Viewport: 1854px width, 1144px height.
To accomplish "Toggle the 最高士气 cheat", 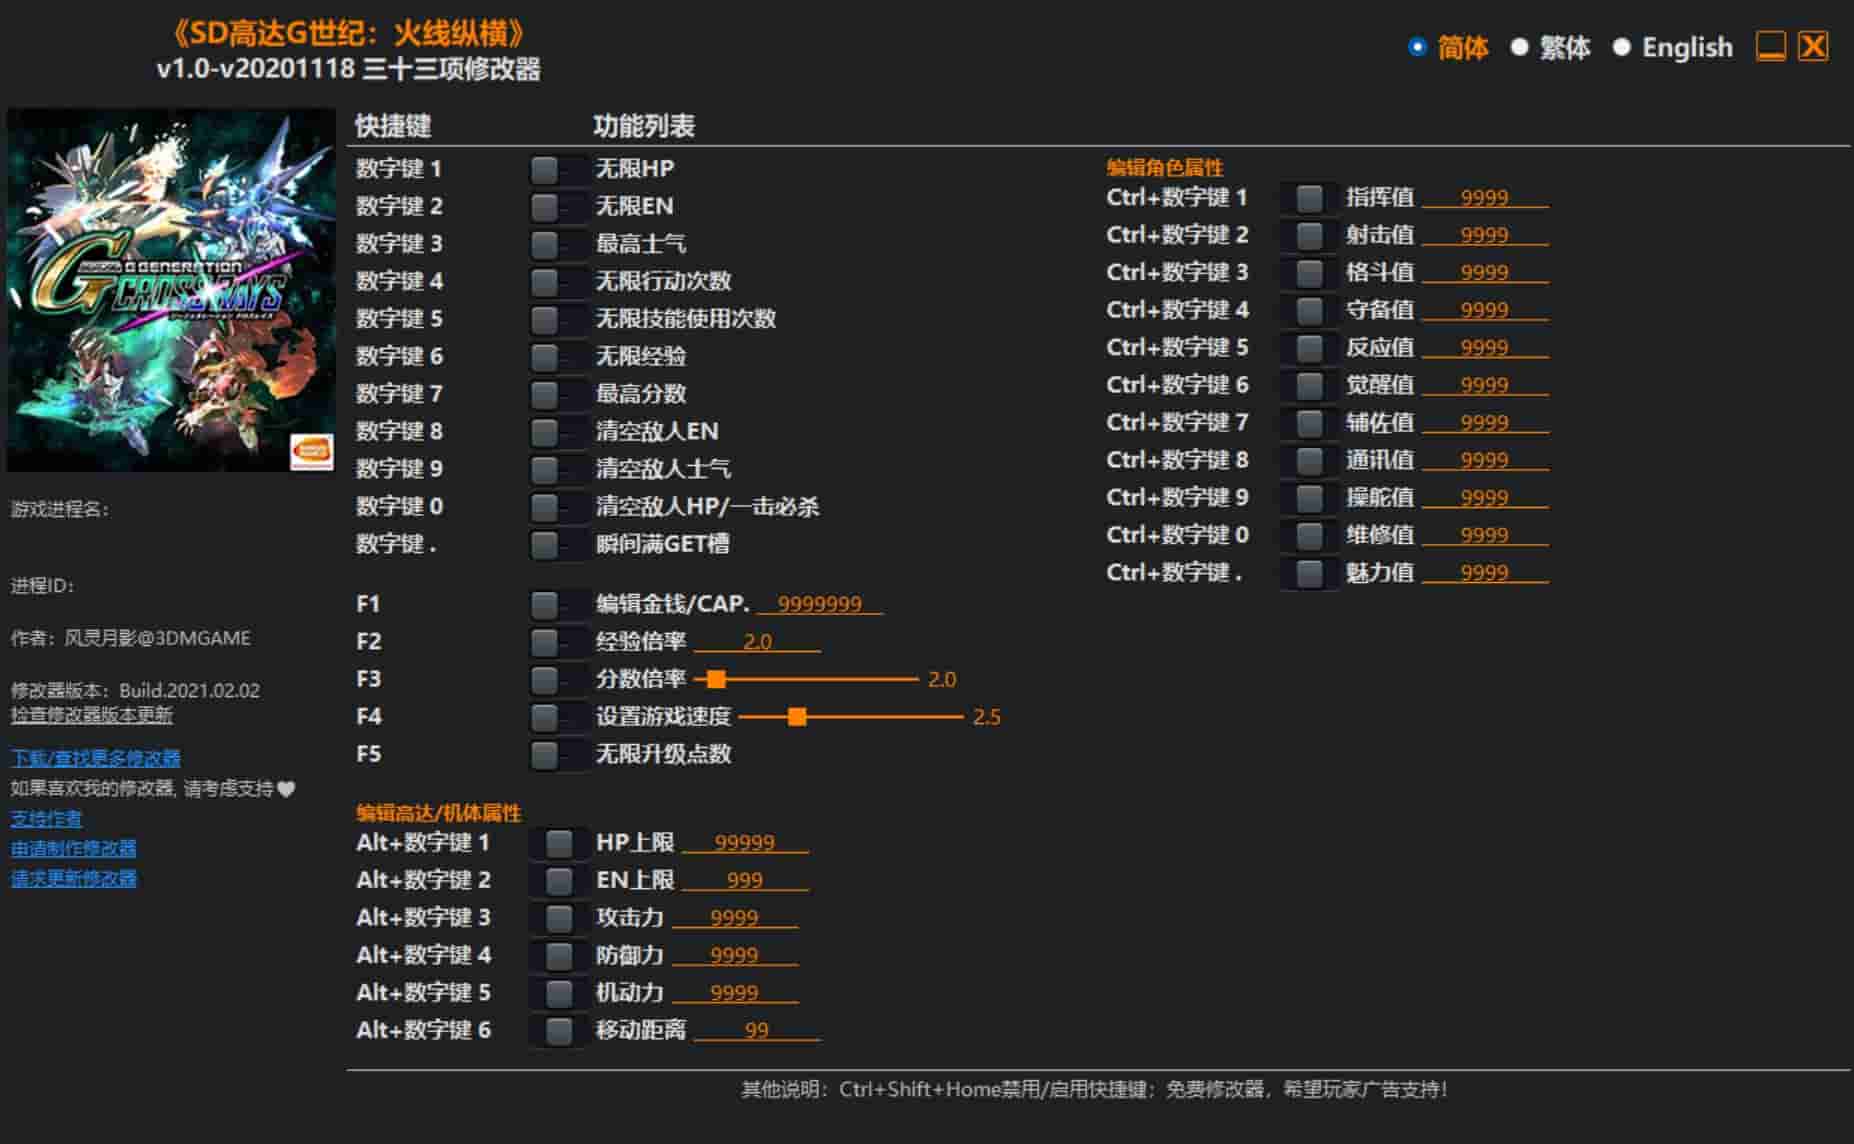I will tap(546, 243).
